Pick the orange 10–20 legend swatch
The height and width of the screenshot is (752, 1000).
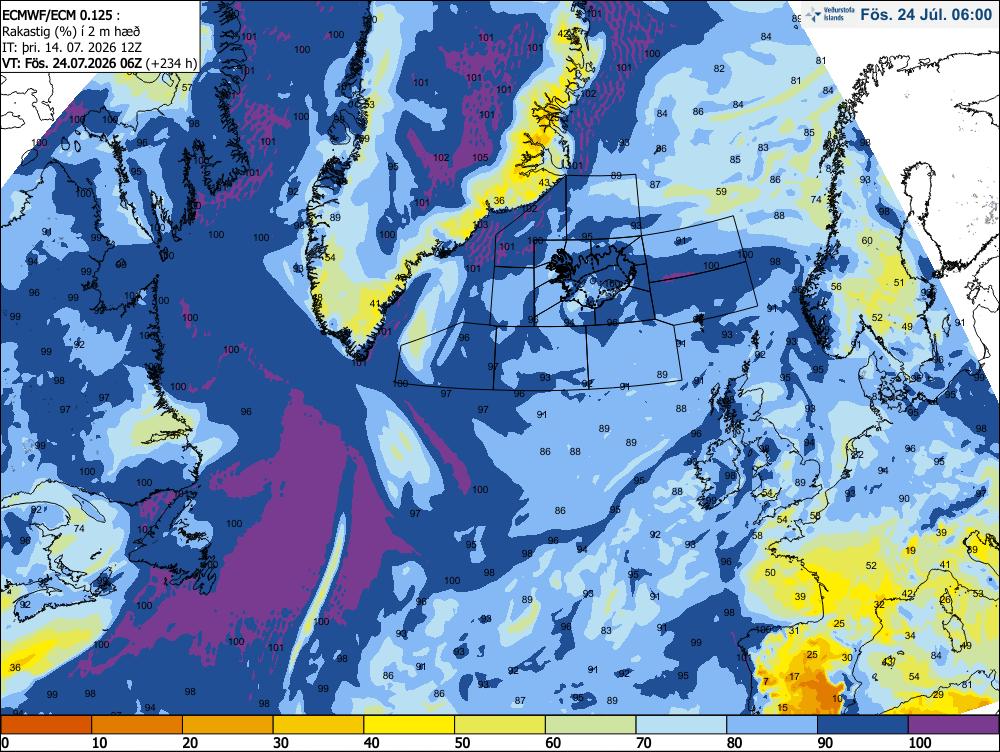137,725
